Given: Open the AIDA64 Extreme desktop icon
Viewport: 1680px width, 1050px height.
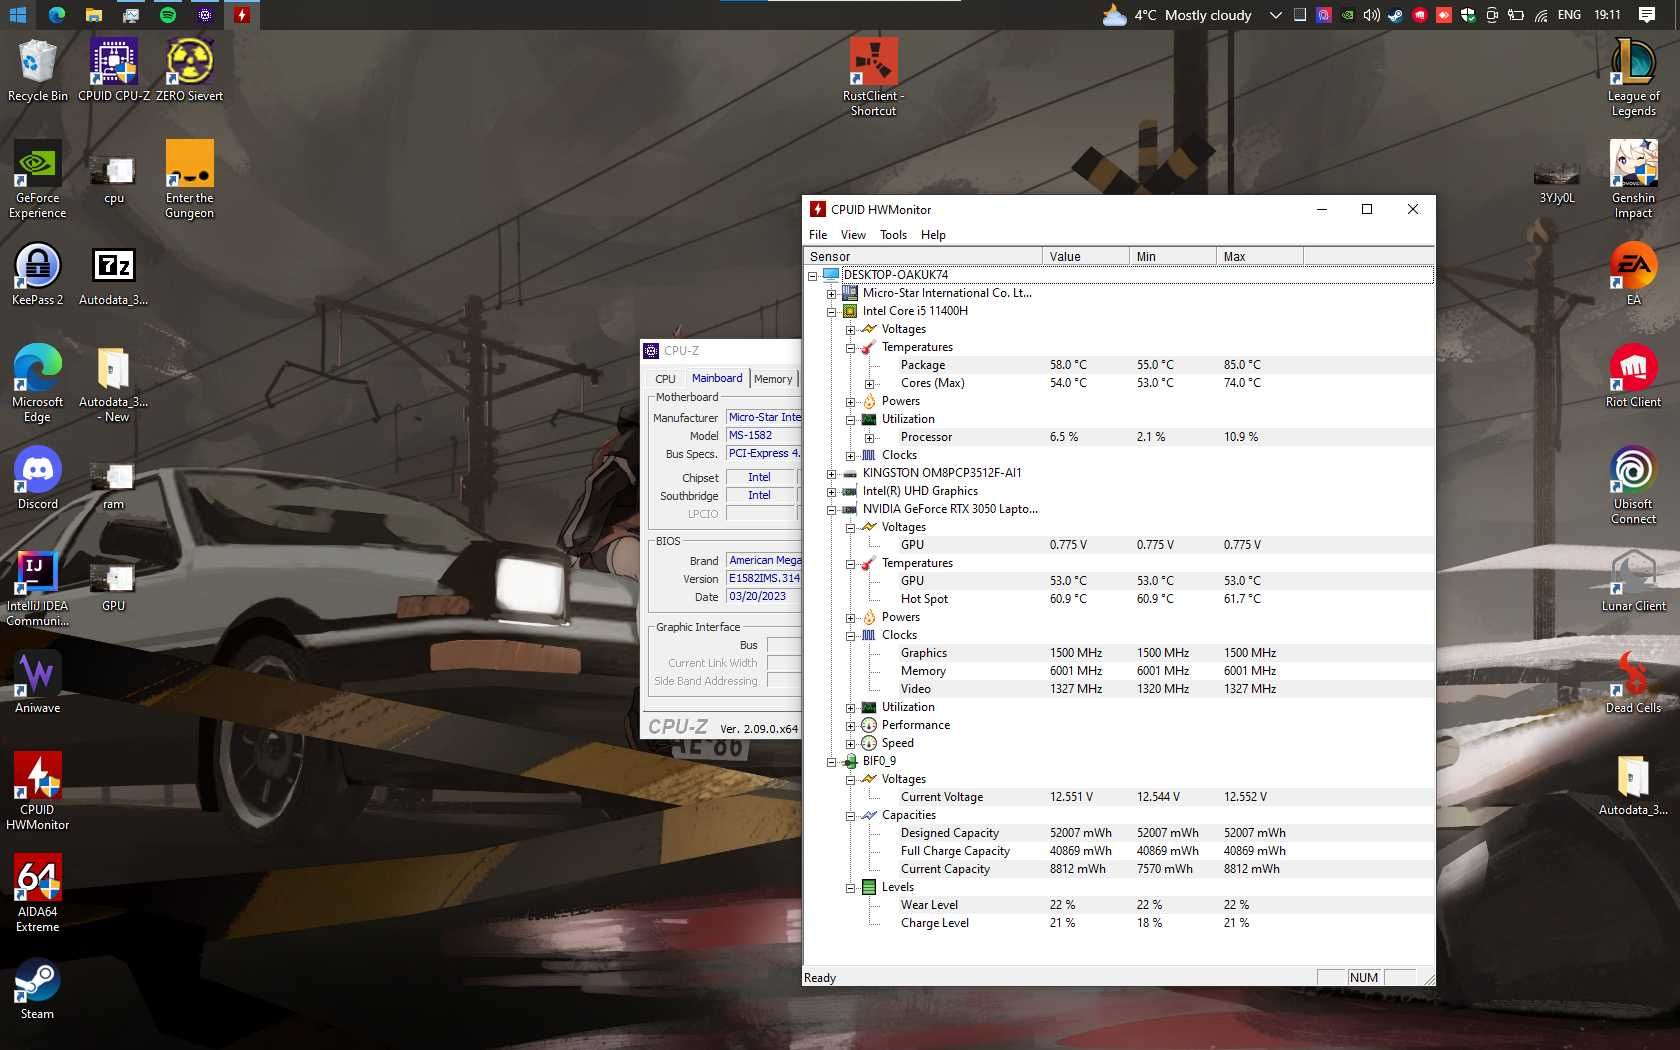Looking at the screenshot, I should pyautogui.click(x=37, y=893).
